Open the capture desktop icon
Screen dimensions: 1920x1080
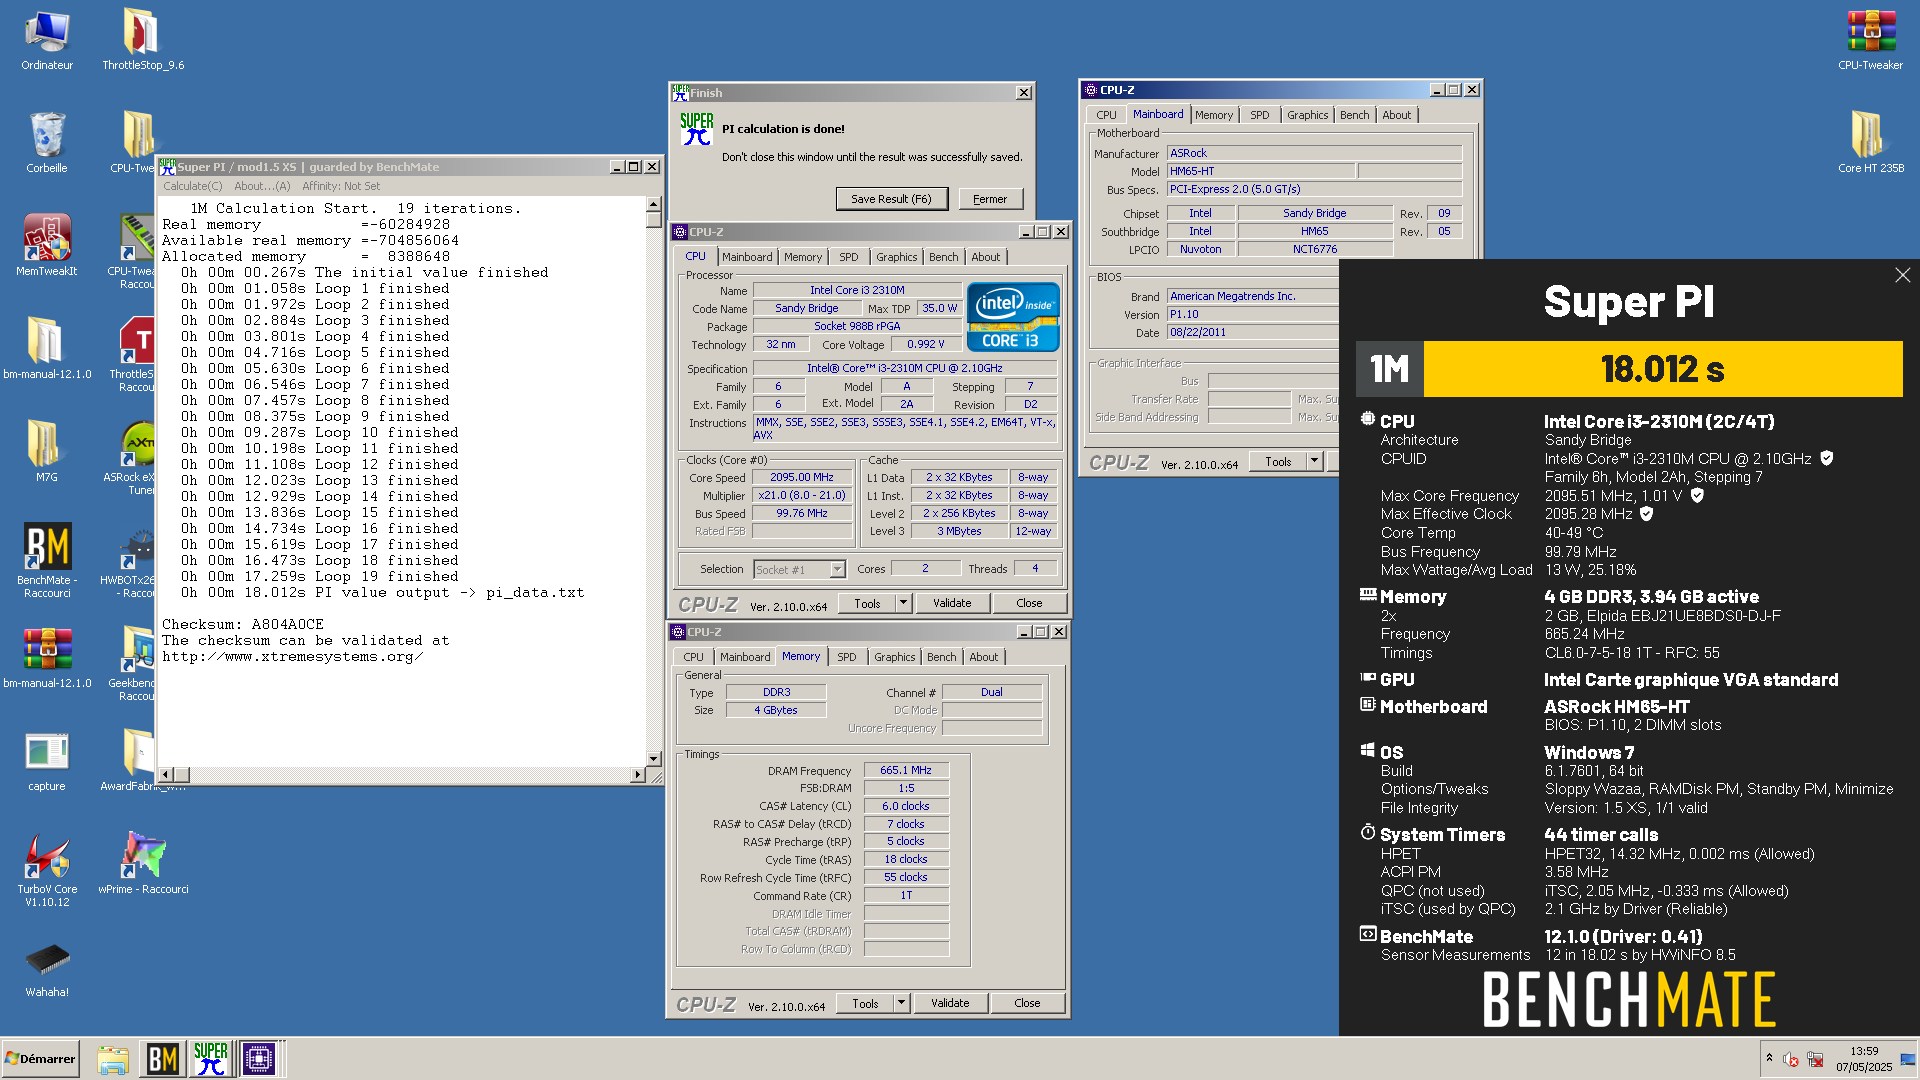tap(47, 760)
